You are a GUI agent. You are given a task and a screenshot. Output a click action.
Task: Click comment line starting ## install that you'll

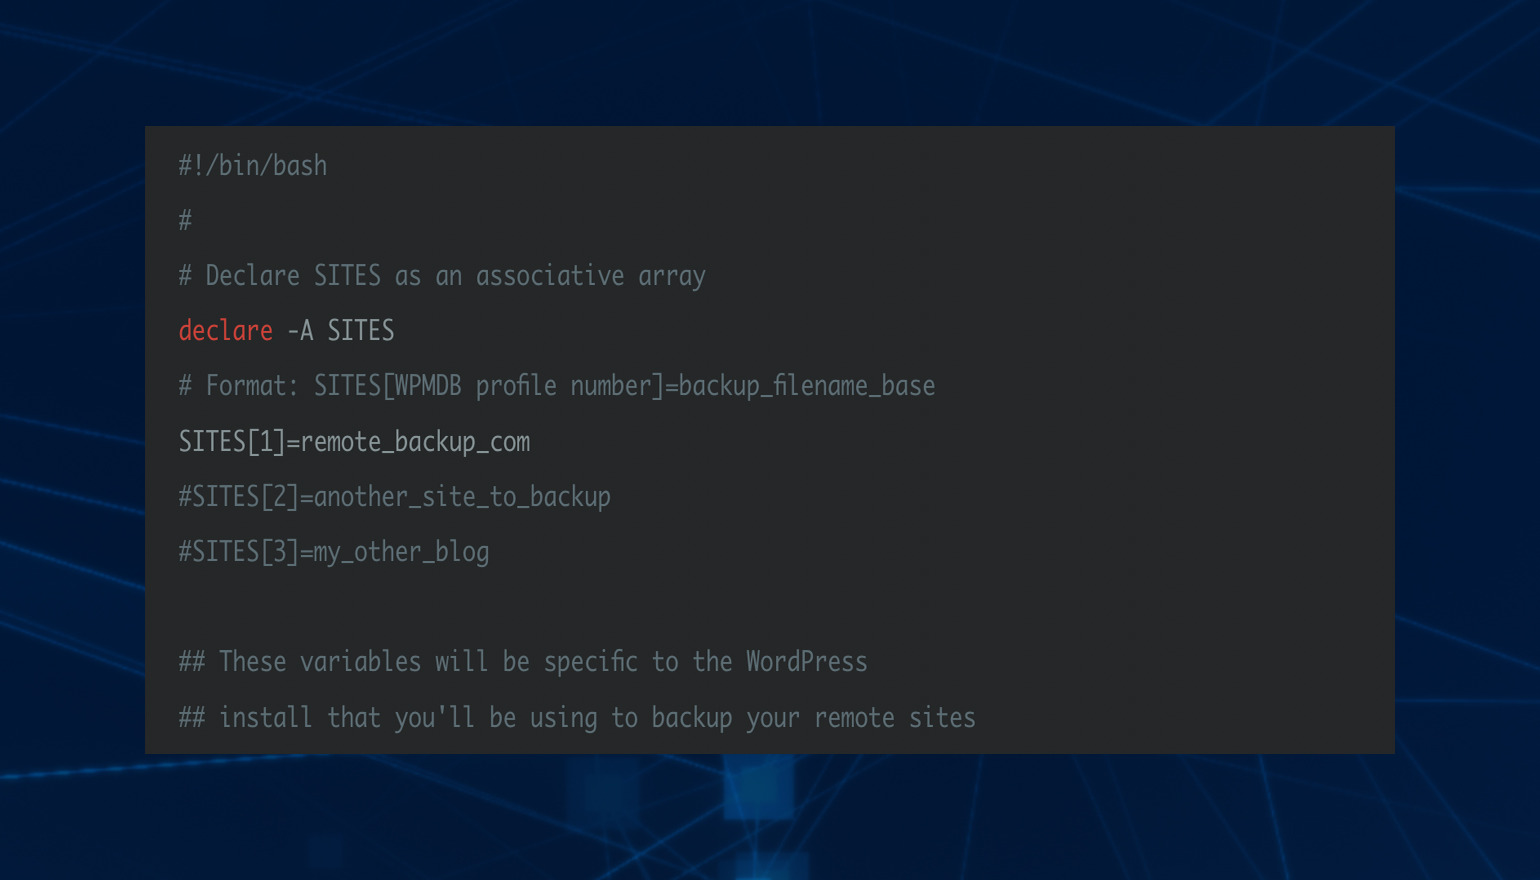tap(577, 718)
